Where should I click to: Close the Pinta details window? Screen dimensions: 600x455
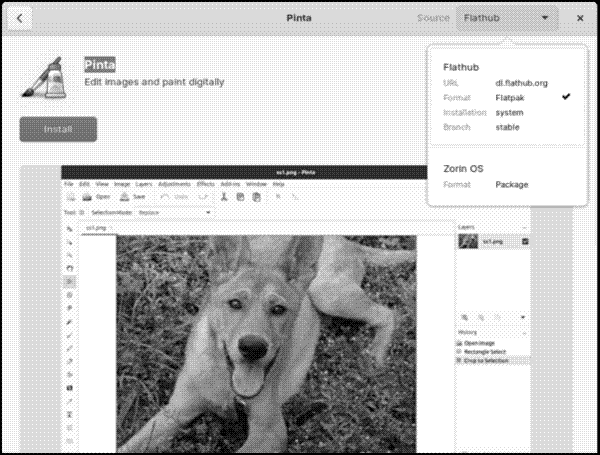coord(580,18)
